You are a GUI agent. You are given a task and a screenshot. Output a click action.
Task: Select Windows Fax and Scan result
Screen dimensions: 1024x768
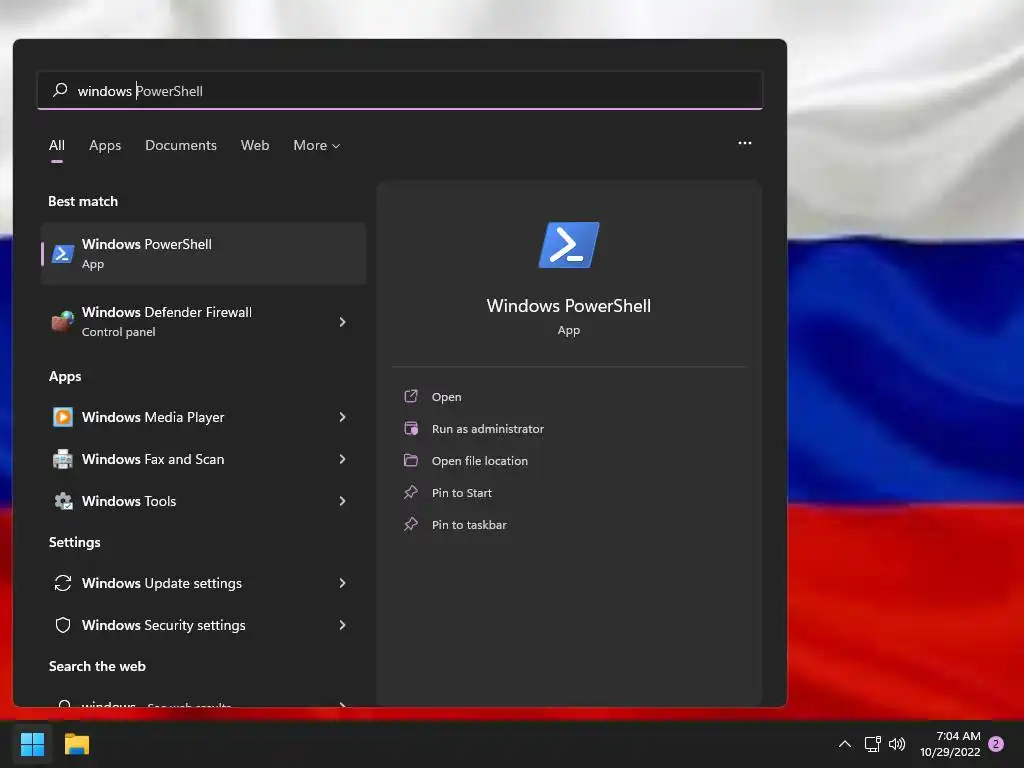pos(203,459)
